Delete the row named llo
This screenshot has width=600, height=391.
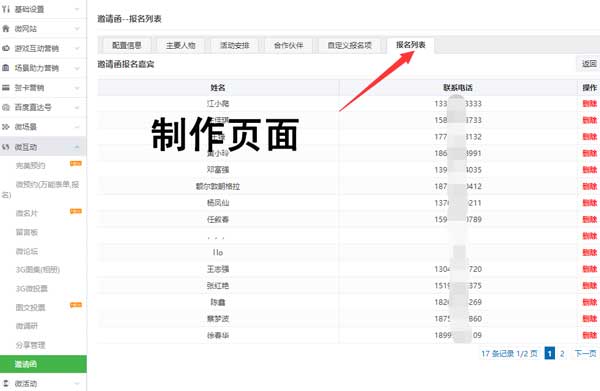(x=589, y=253)
